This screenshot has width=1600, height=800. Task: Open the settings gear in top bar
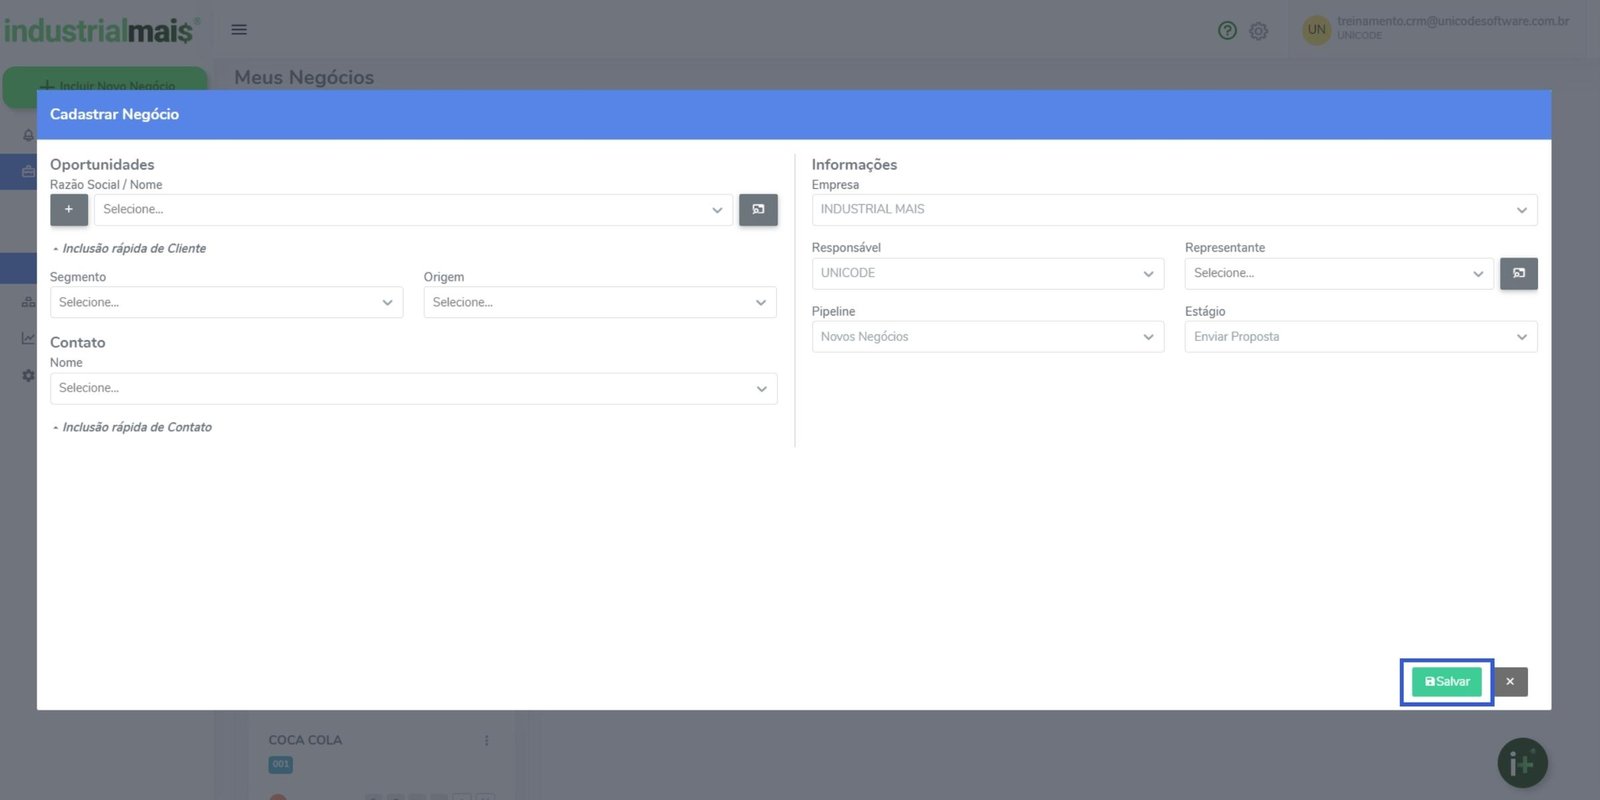point(1258,31)
